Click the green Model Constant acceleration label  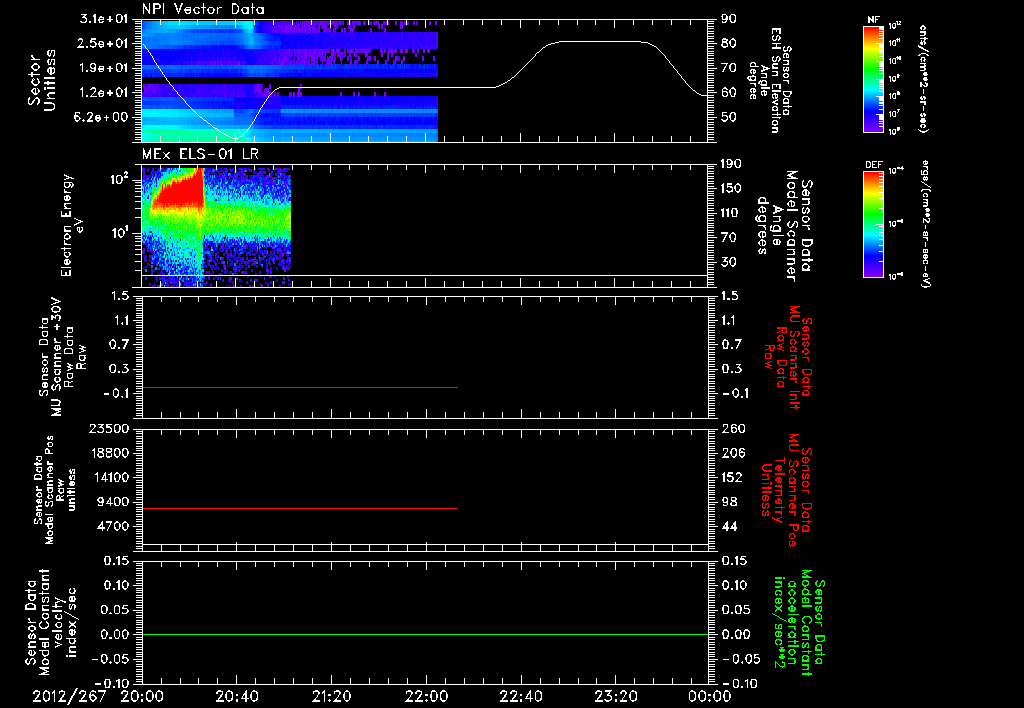[799, 622]
